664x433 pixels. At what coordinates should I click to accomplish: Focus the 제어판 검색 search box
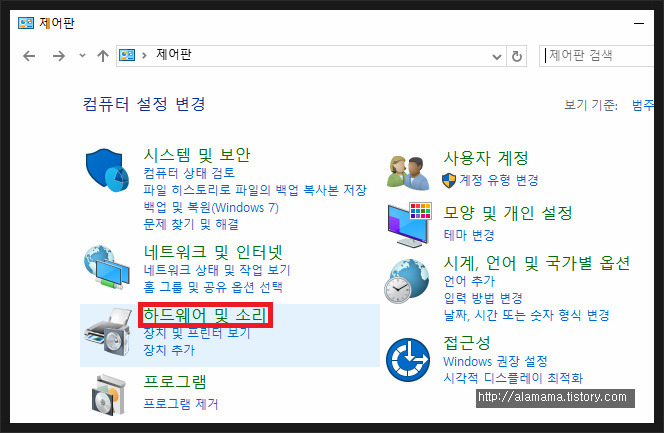click(598, 56)
